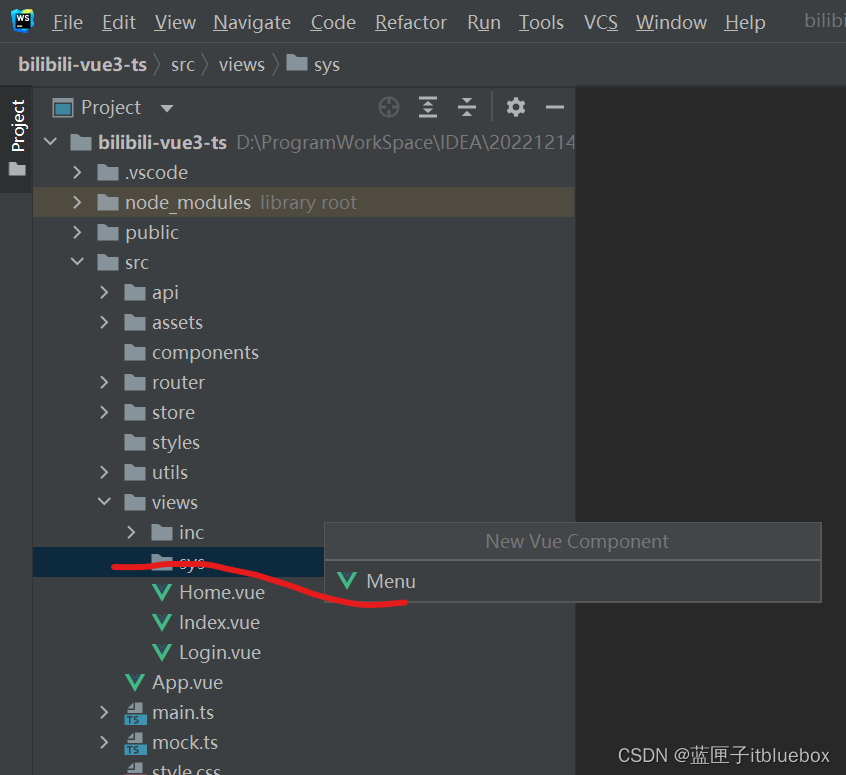
Task: Open Project panel settings gear
Action: [x=516, y=107]
